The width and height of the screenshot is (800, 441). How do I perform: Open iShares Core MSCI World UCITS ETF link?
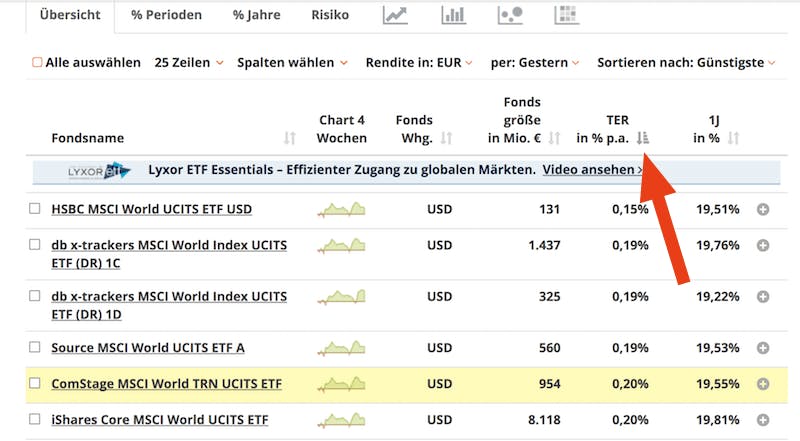pos(160,420)
